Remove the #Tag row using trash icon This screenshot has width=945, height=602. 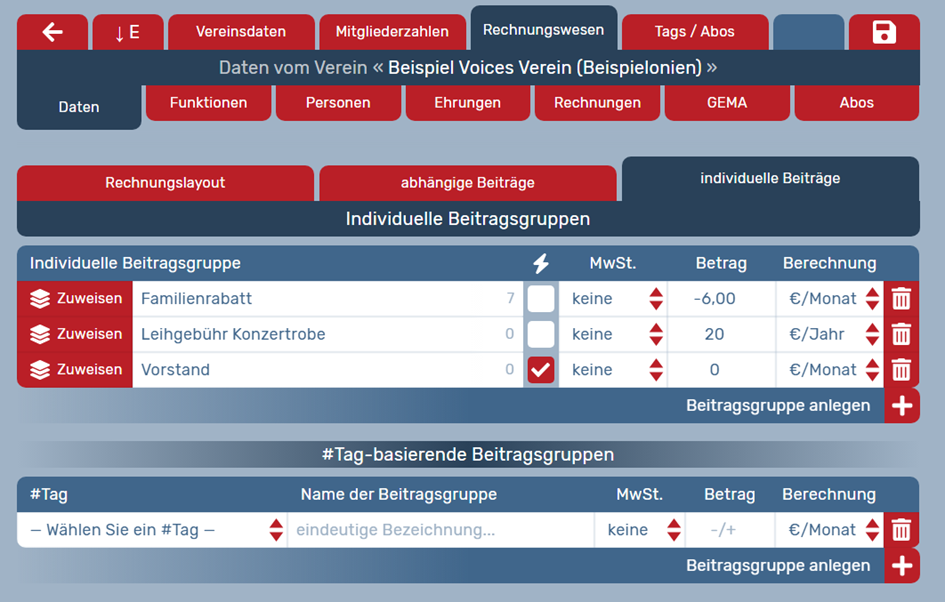point(901,530)
